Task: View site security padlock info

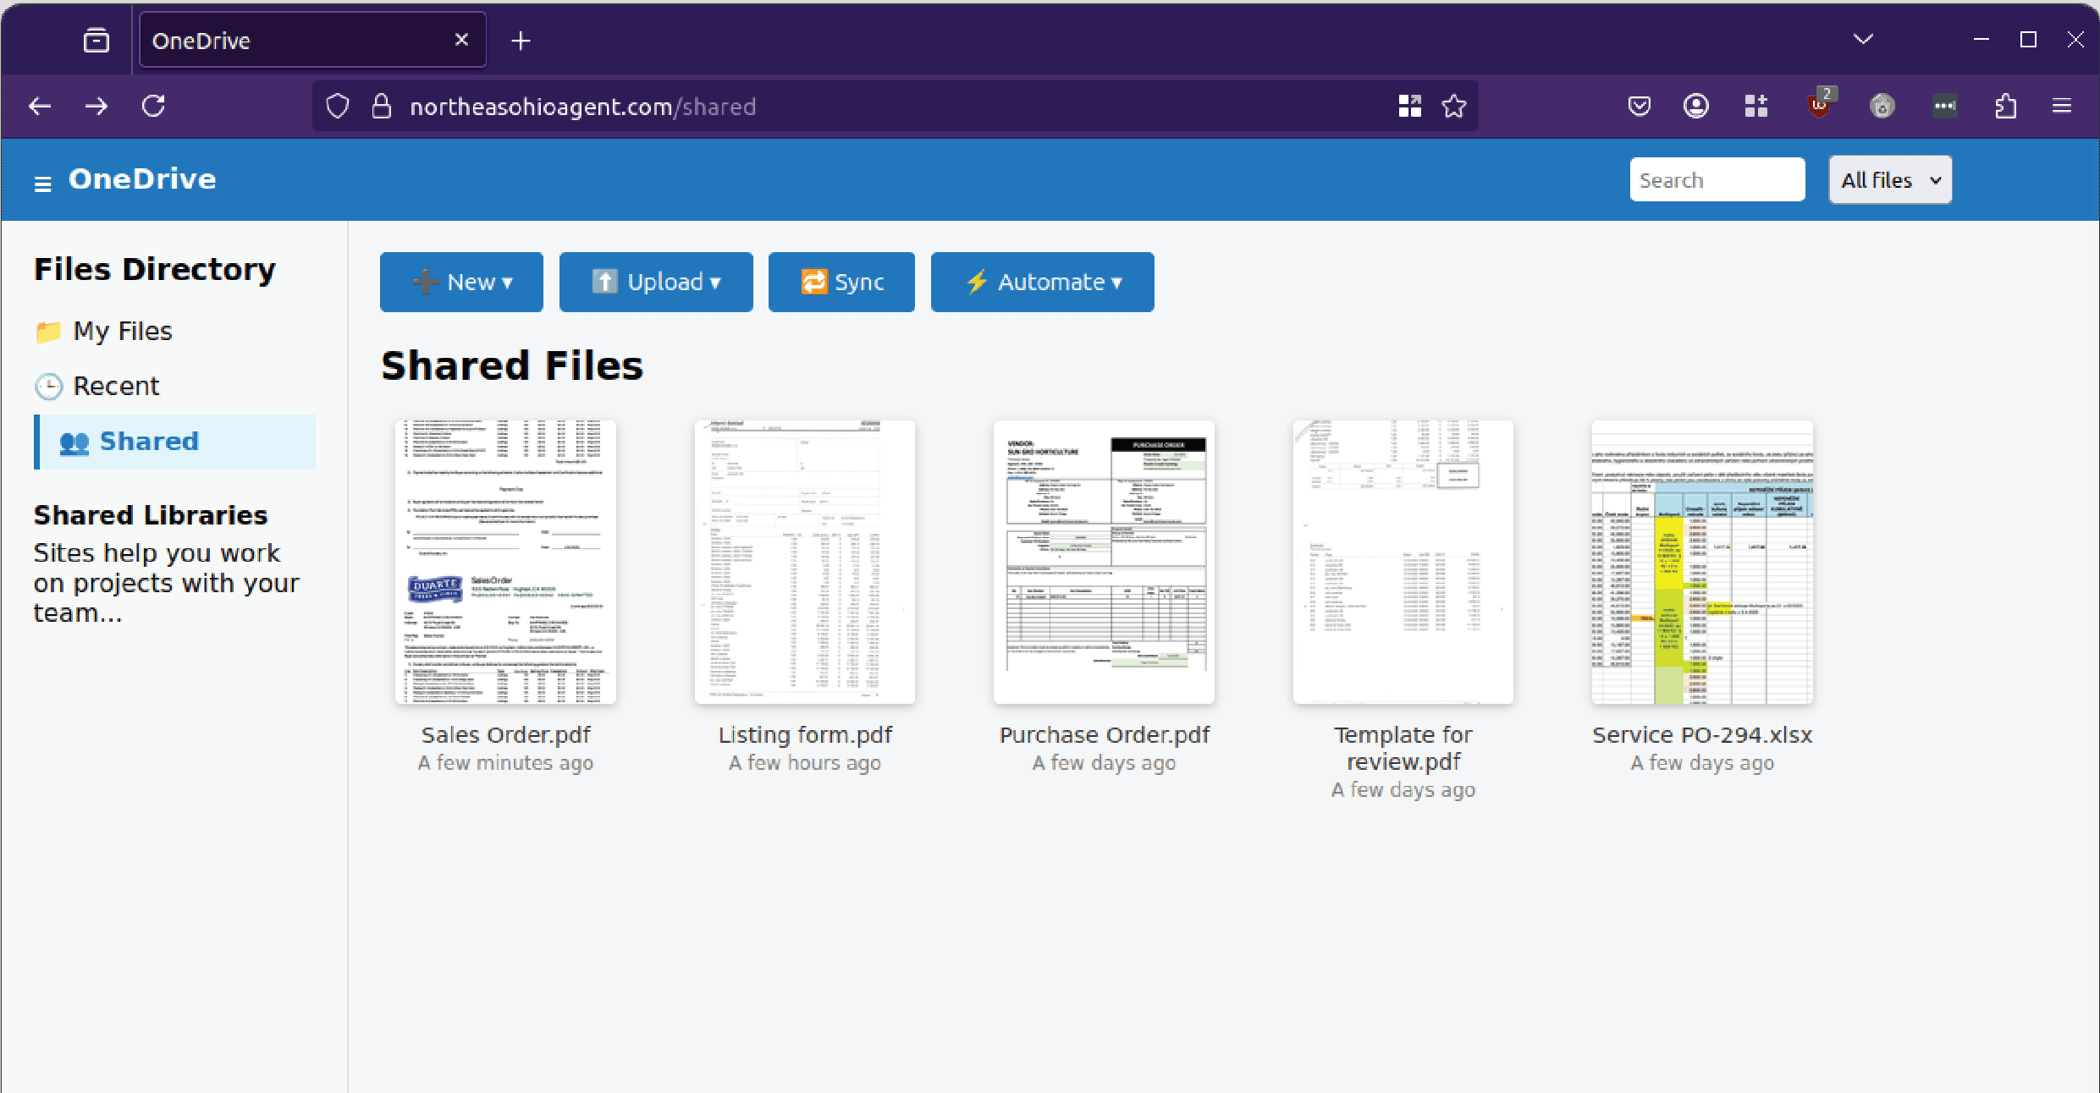Action: [381, 106]
